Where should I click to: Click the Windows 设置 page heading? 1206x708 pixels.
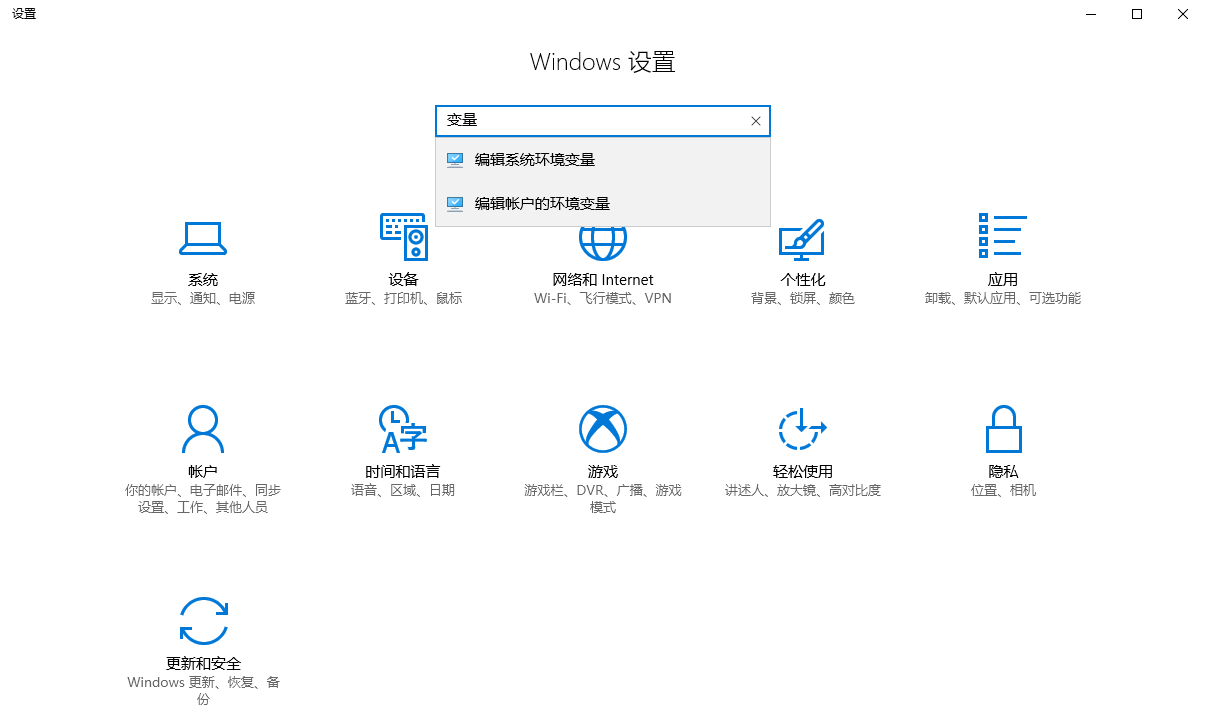[603, 62]
